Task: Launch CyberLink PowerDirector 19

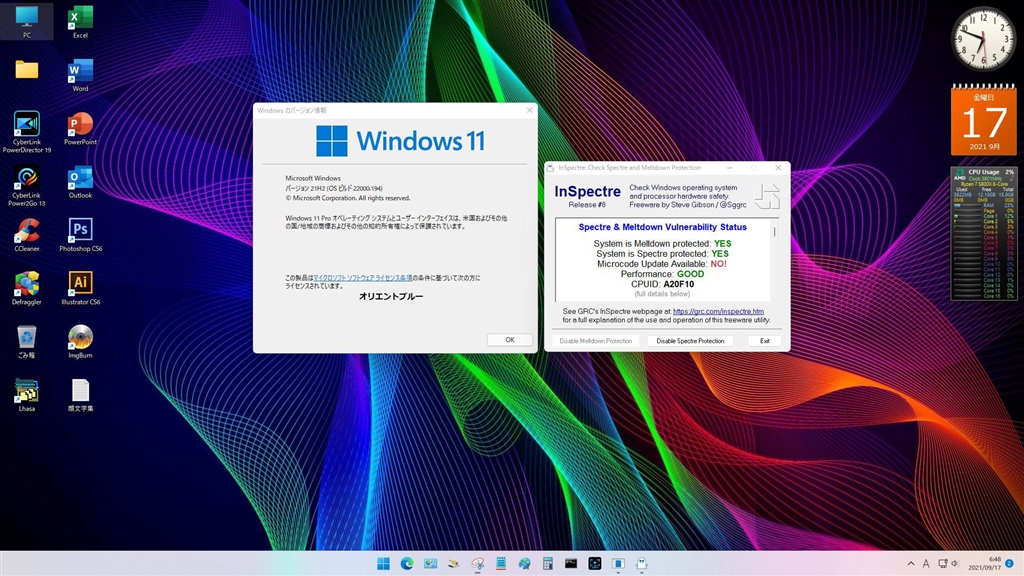Action: coord(27,131)
